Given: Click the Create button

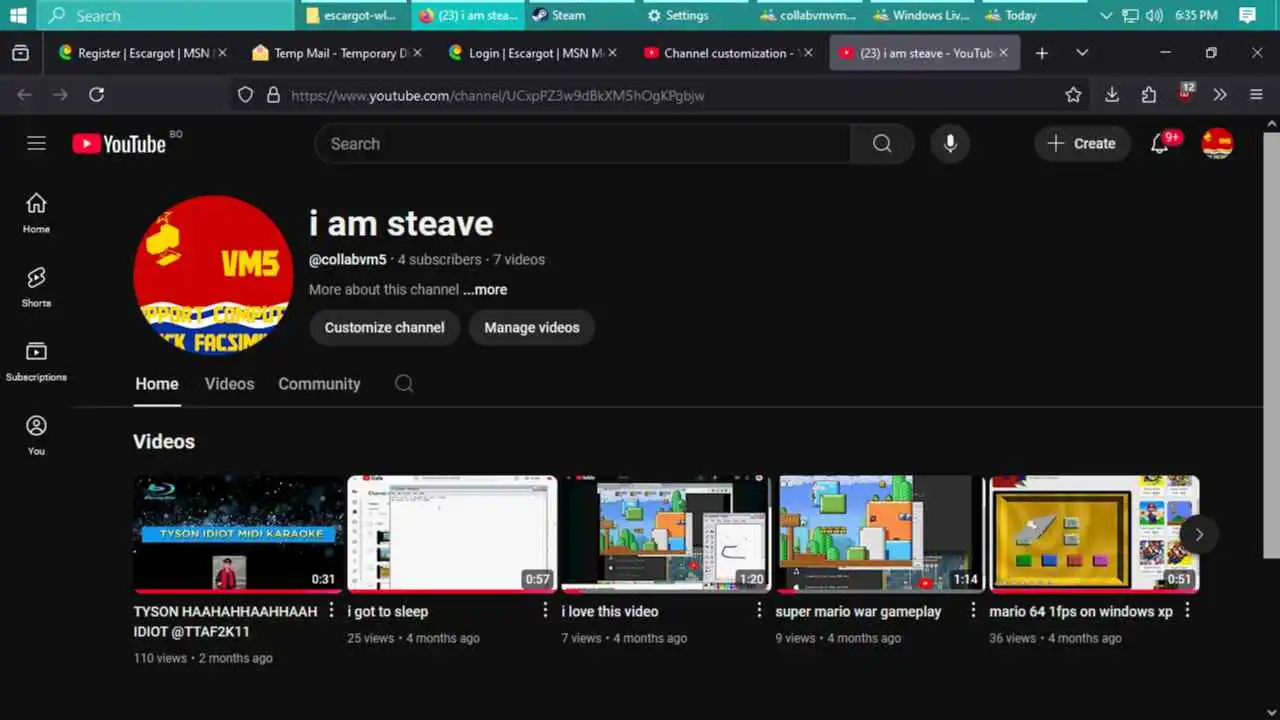Looking at the screenshot, I should [x=1082, y=144].
